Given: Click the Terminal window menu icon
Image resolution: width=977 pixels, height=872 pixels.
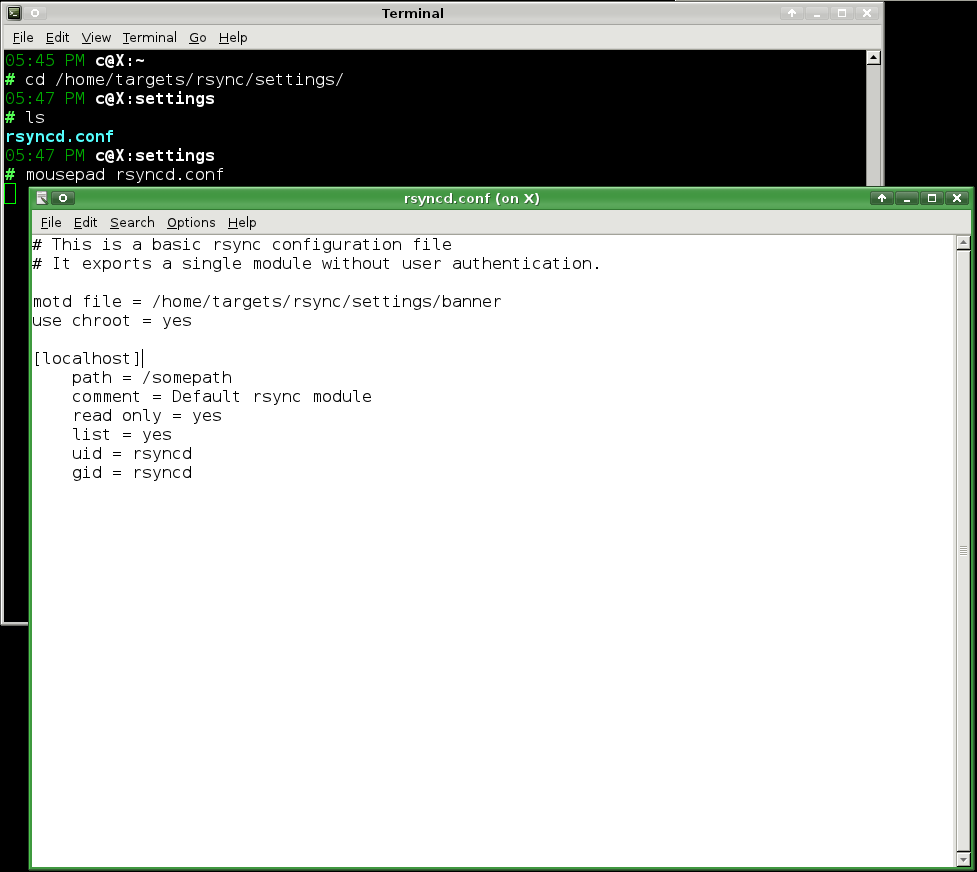Looking at the screenshot, I should (x=14, y=12).
